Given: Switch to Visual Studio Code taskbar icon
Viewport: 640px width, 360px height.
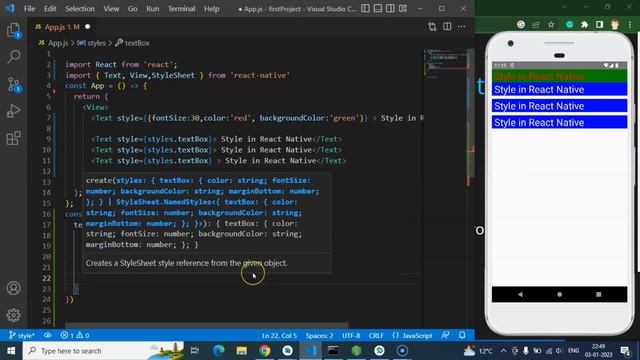Looking at the screenshot, I should click(x=310, y=351).
